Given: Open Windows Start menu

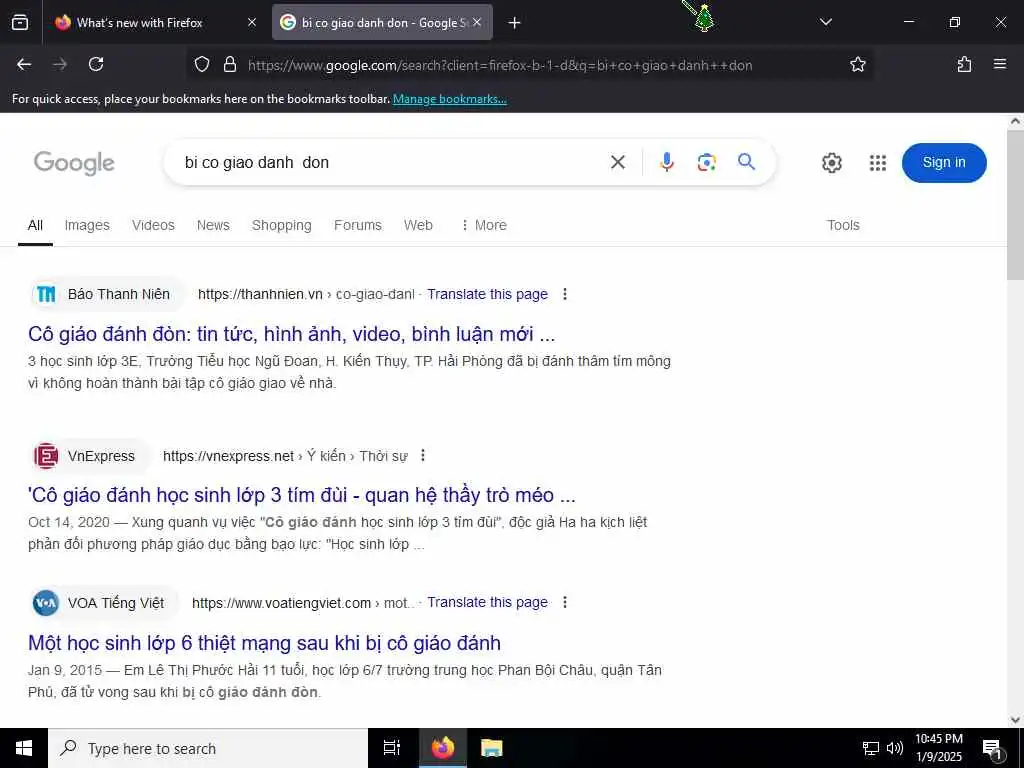Looking at the screenshot, I should pos(24,748).
